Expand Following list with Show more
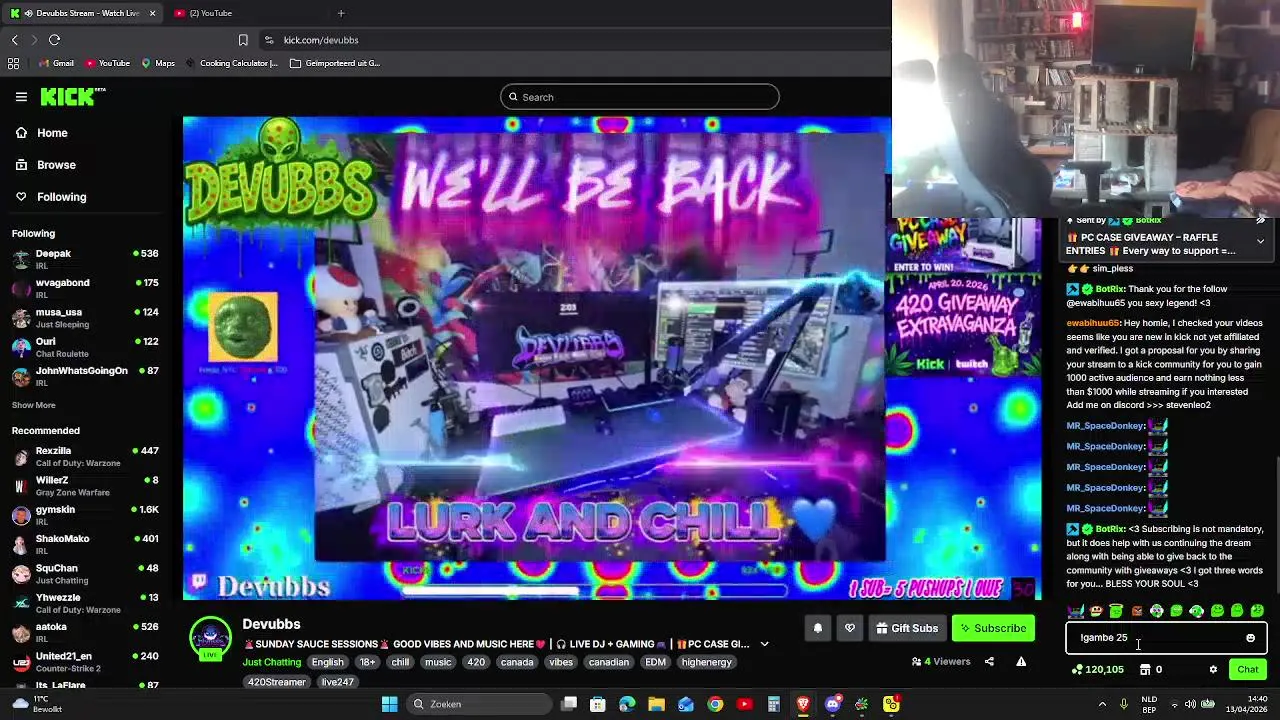The width and height of the screenshot is (1280, 720). (33, 405)
